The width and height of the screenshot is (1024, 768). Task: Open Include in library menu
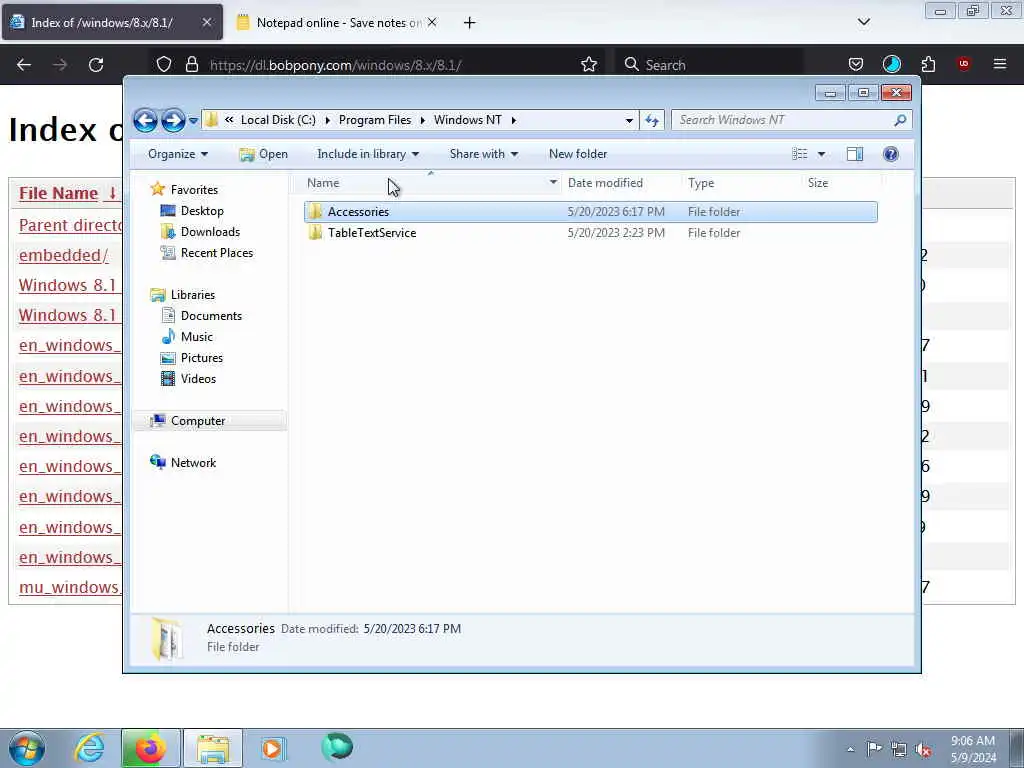tap(368, 154)
